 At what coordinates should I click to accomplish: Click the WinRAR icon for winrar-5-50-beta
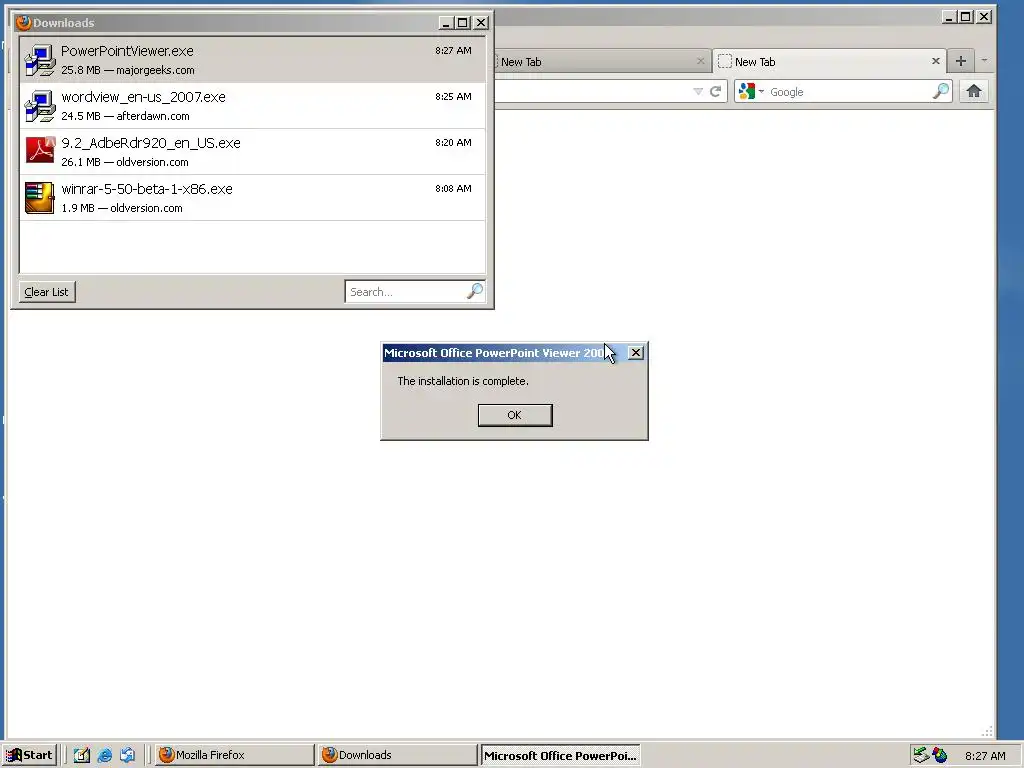pyautogui.click(x=40, y=198)
